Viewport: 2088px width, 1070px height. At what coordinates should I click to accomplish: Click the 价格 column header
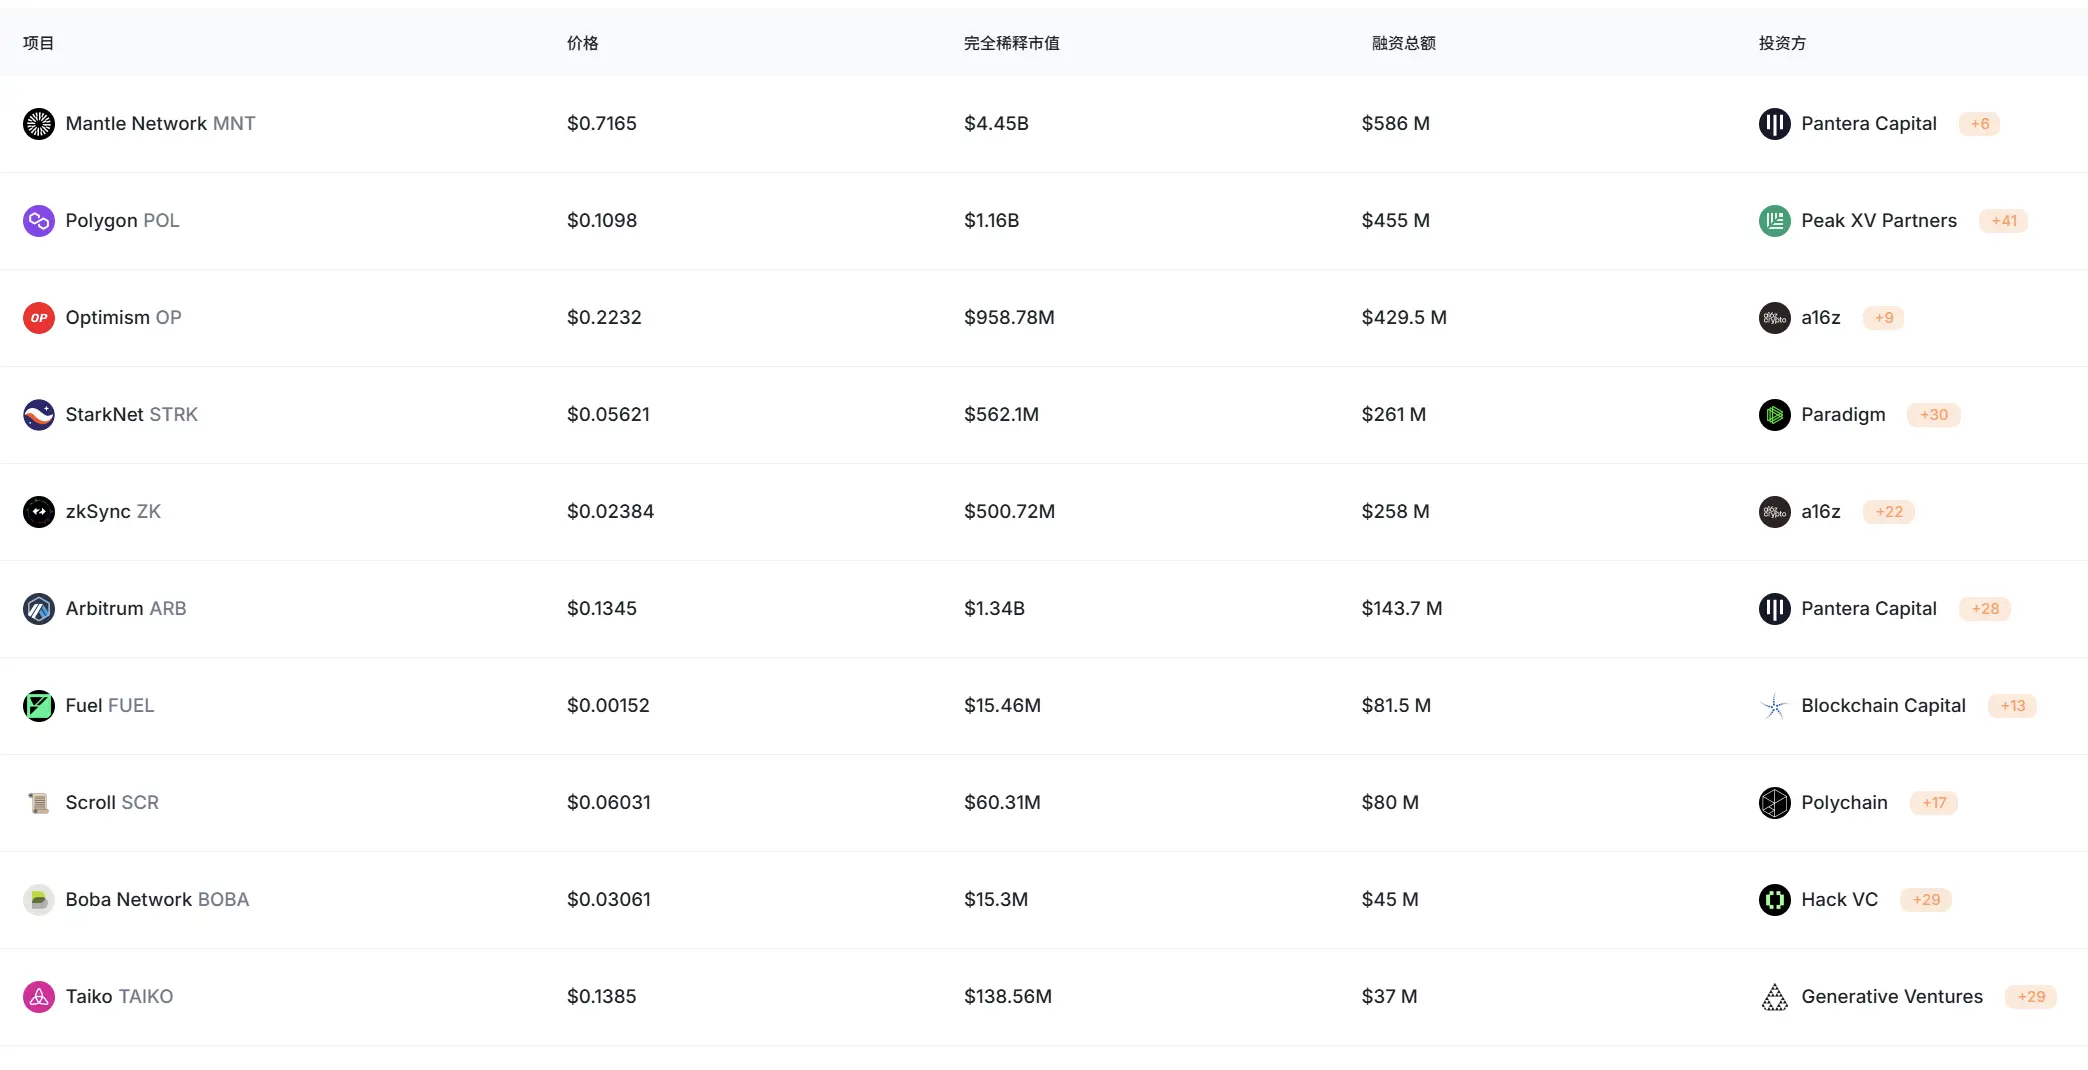(x=582, y=43)
